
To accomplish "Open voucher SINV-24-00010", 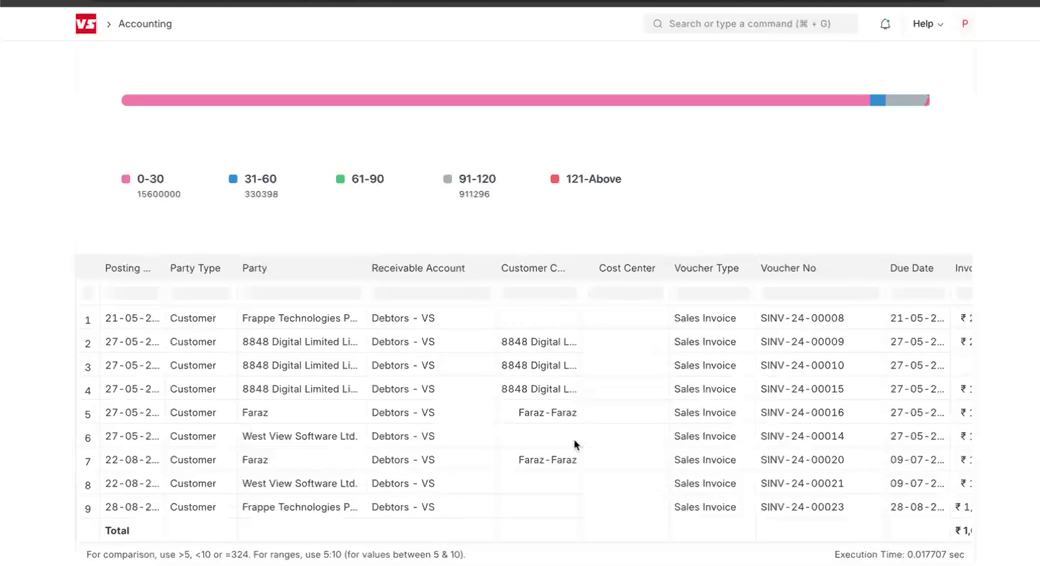I will pyautogui.click(x=802, y=366).
